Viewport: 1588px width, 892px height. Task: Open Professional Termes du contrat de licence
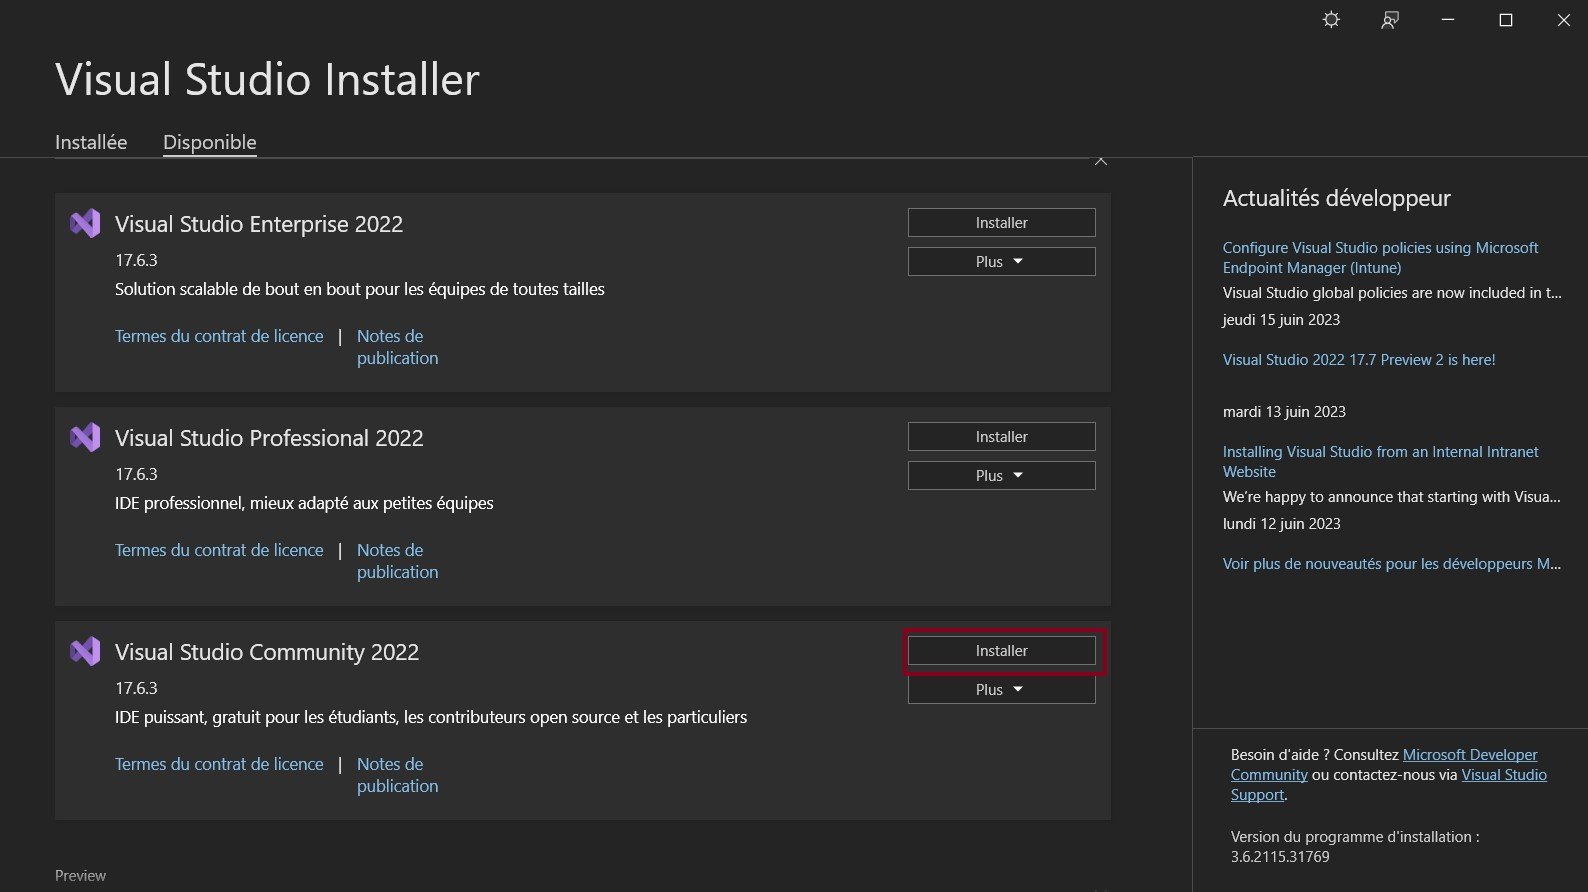pyautogui.click(x=219, y=550)
